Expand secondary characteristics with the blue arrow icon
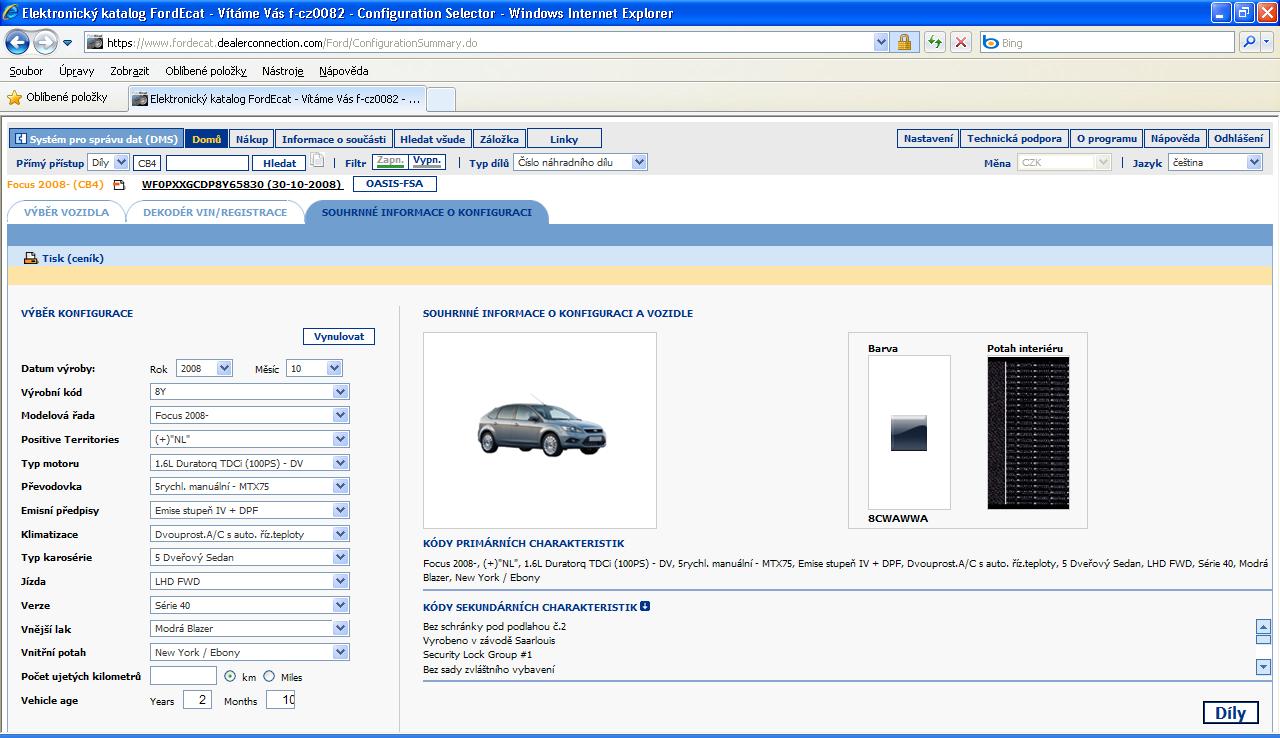 645,606
